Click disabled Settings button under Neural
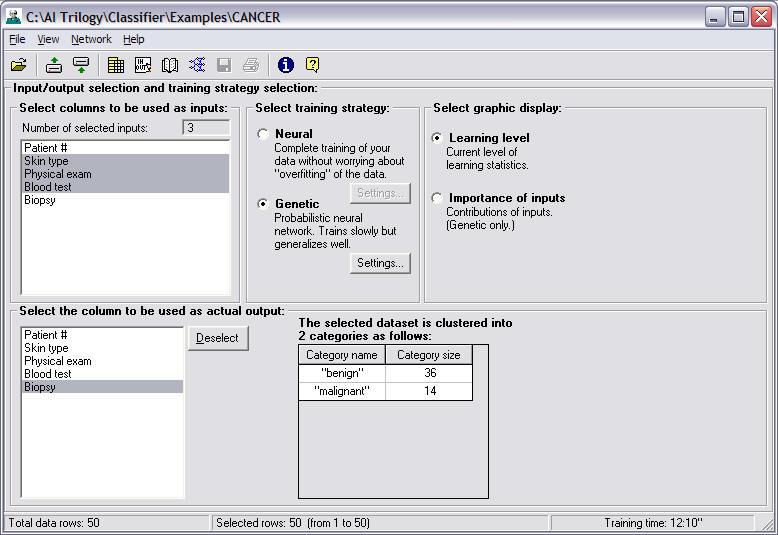Screen dimensions: 778x535 pos(380,193)
